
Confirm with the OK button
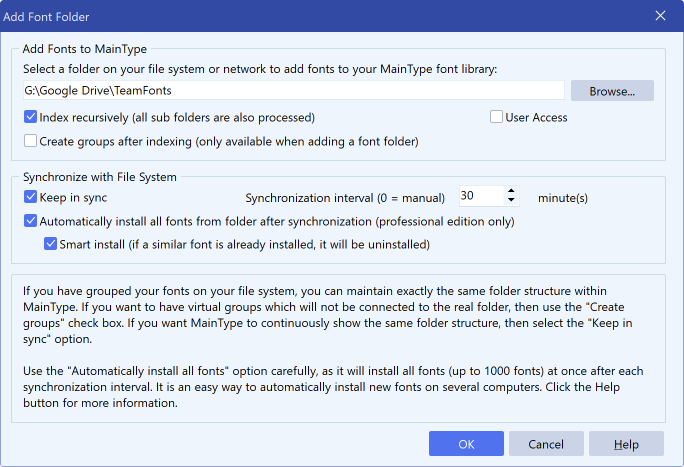(466, 444)
